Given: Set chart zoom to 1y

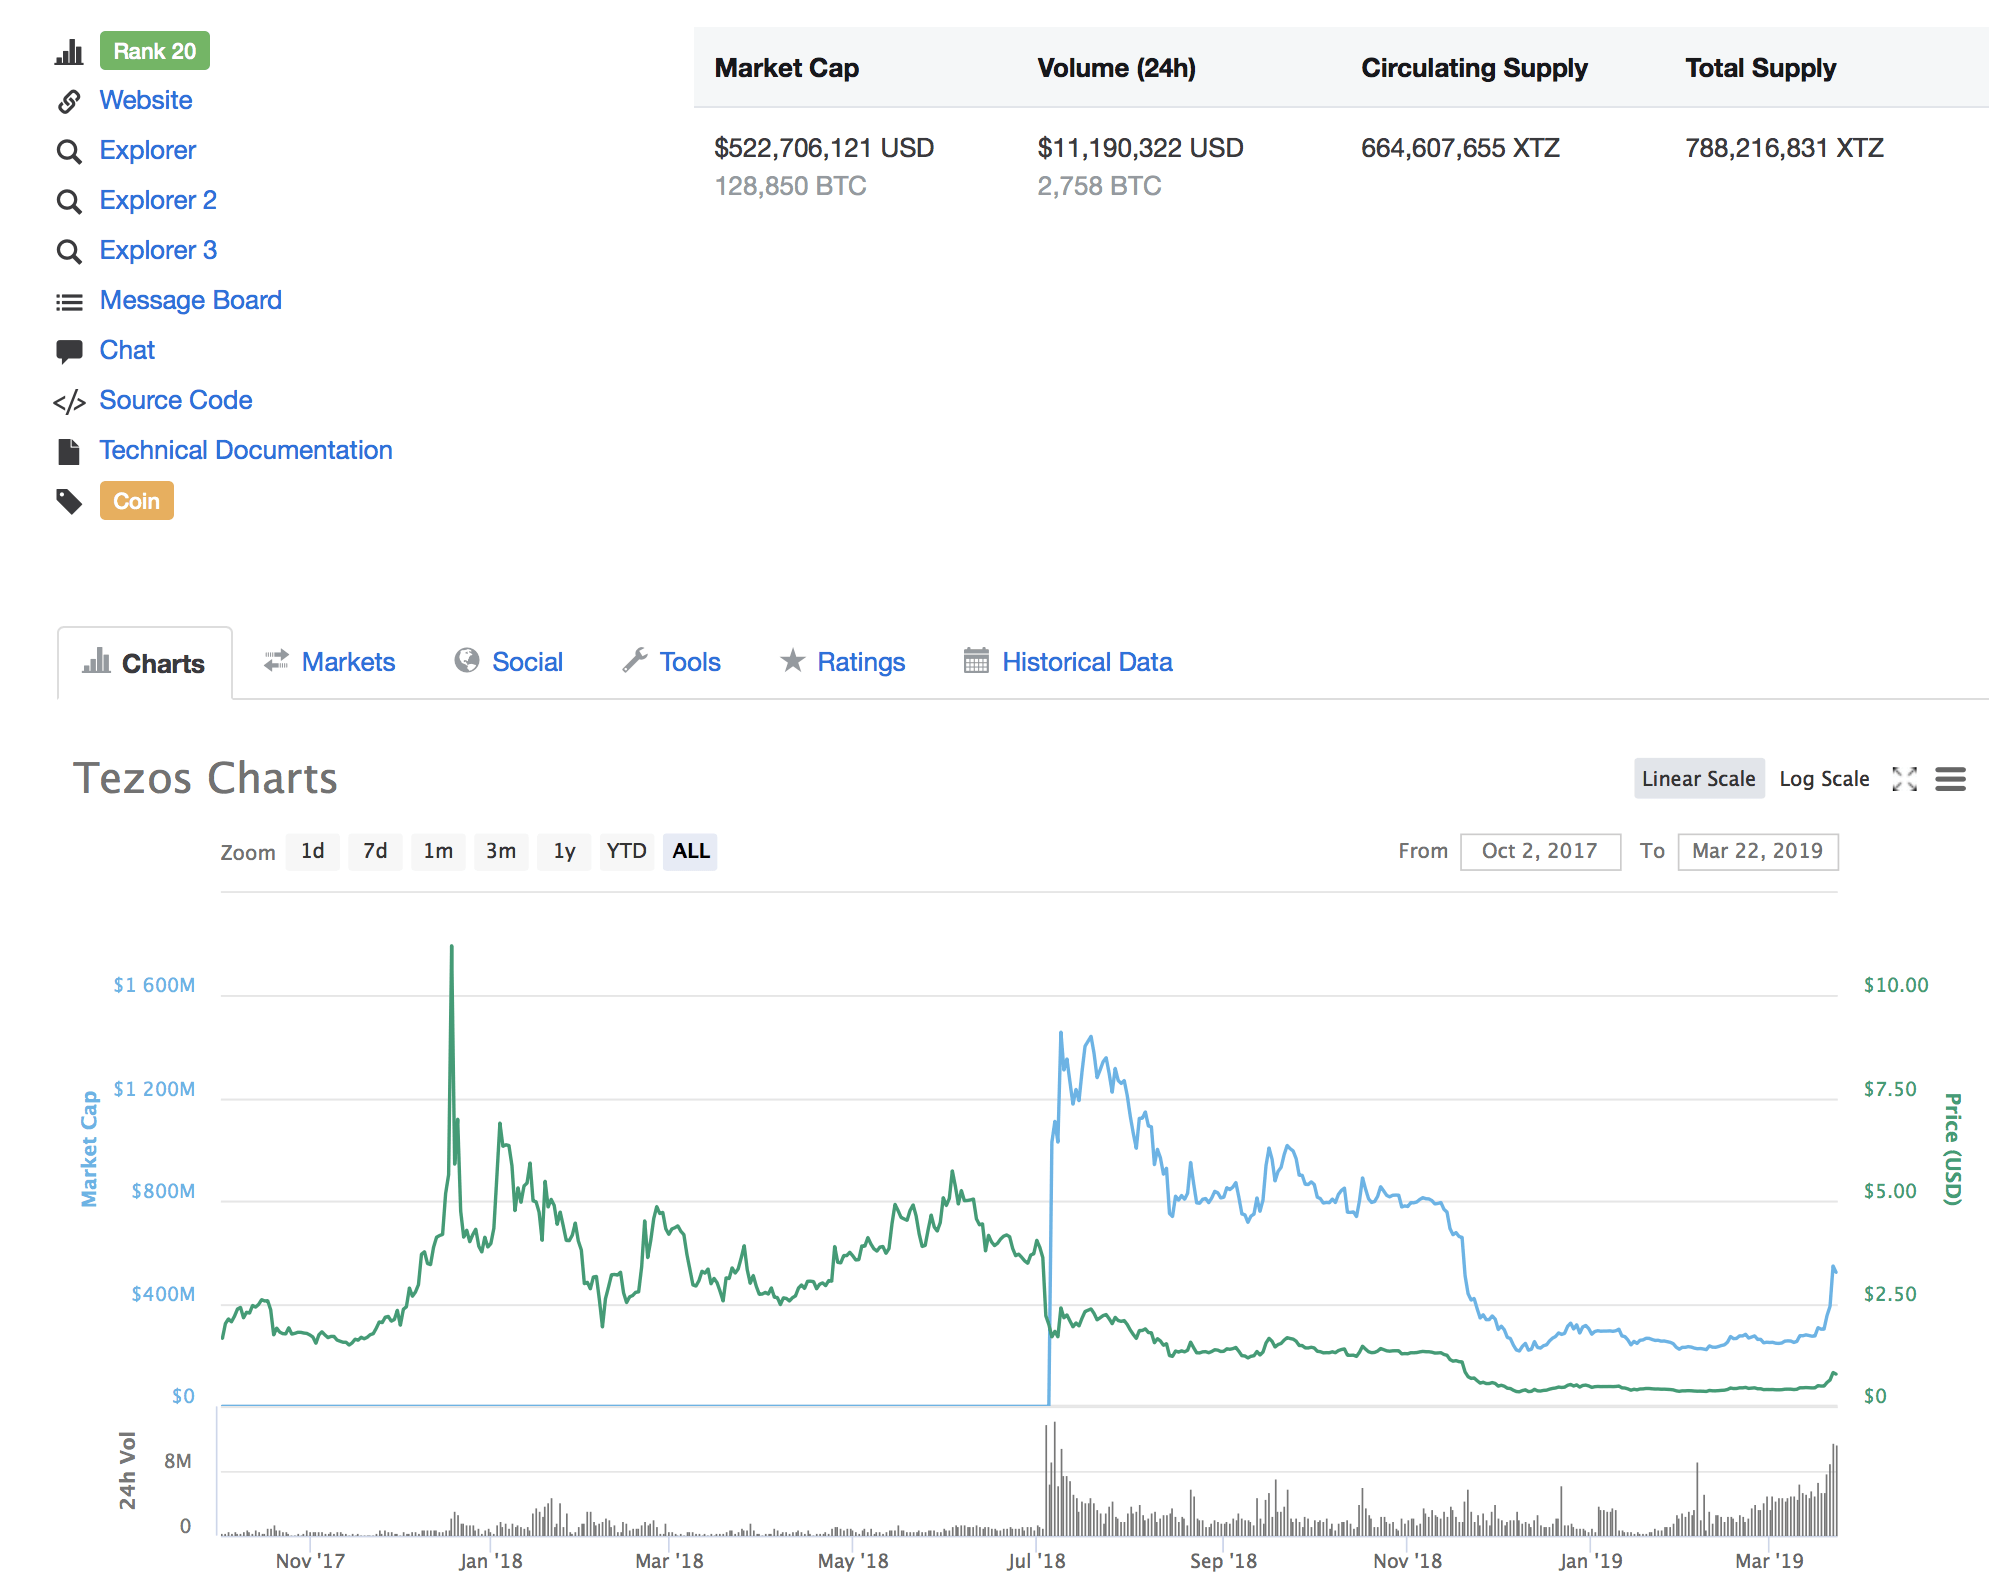Looking at the screenshot, I should pos(564,852).
